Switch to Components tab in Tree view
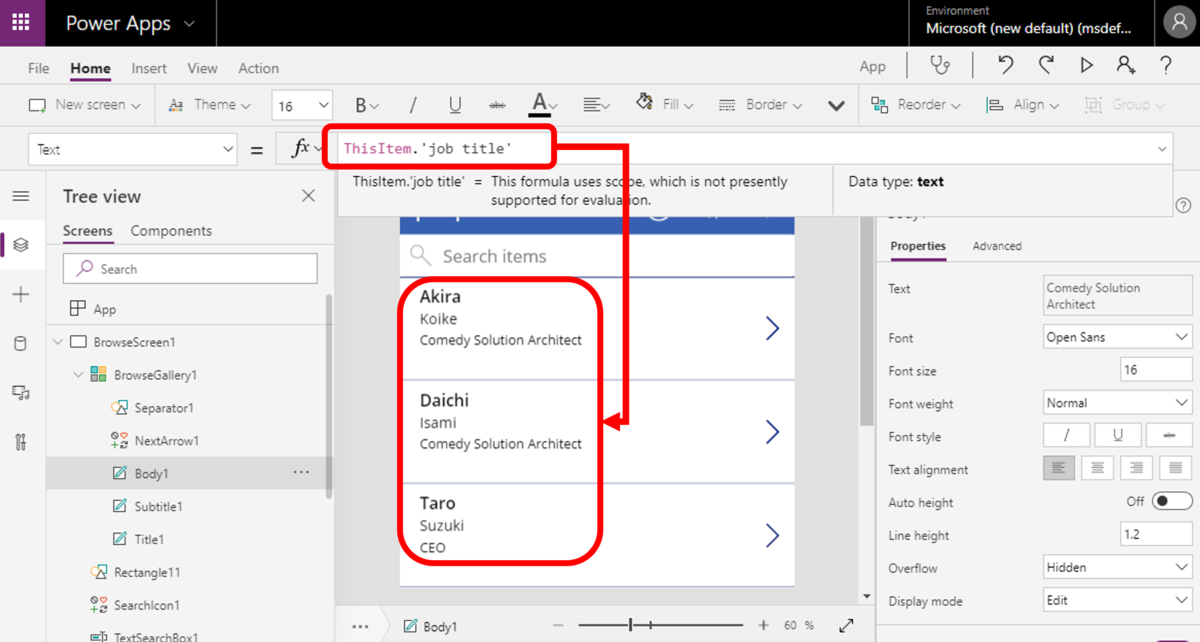The height and width of the screenshot is (642, 1200). (171, 230)
